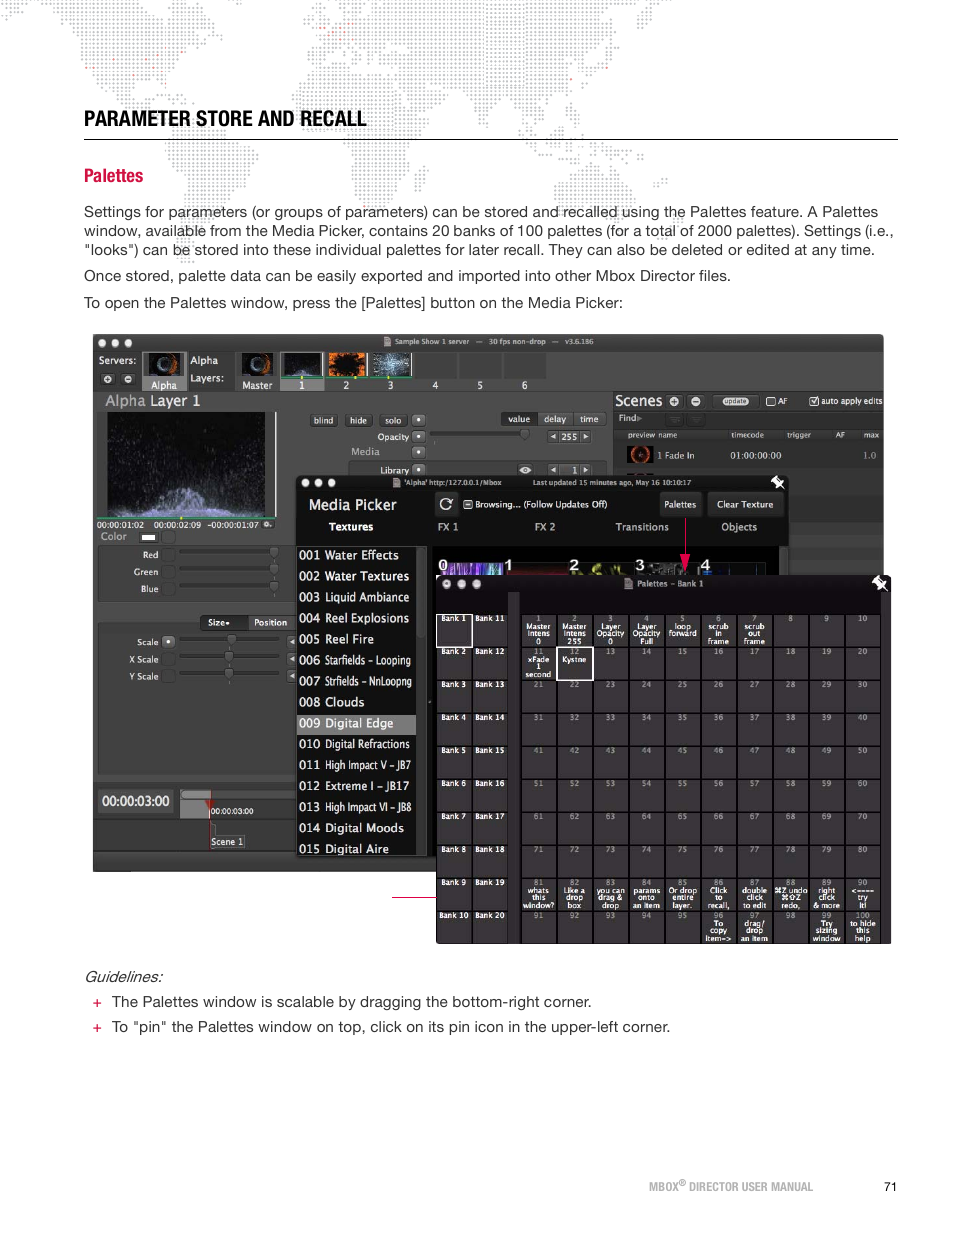Select the delay mode tab
The height and width of the screenshot is (1235, 954).
[555, 419]
